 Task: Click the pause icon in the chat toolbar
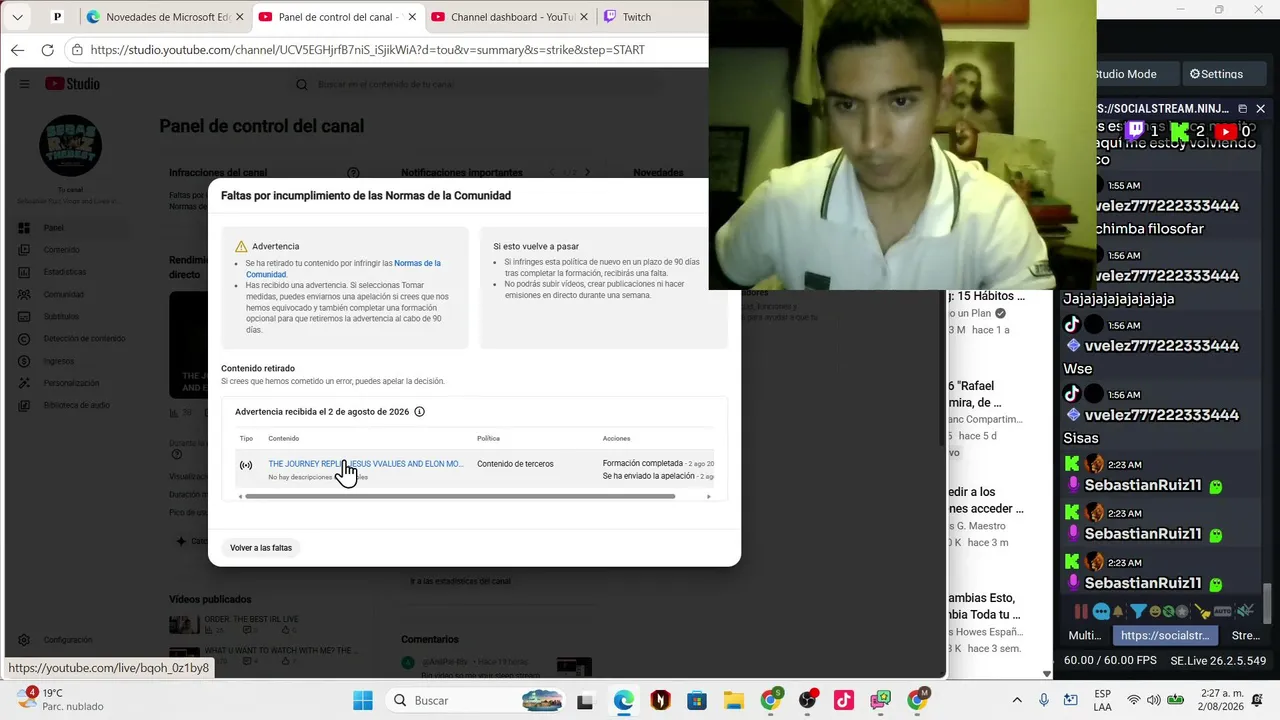(1081, 611)
